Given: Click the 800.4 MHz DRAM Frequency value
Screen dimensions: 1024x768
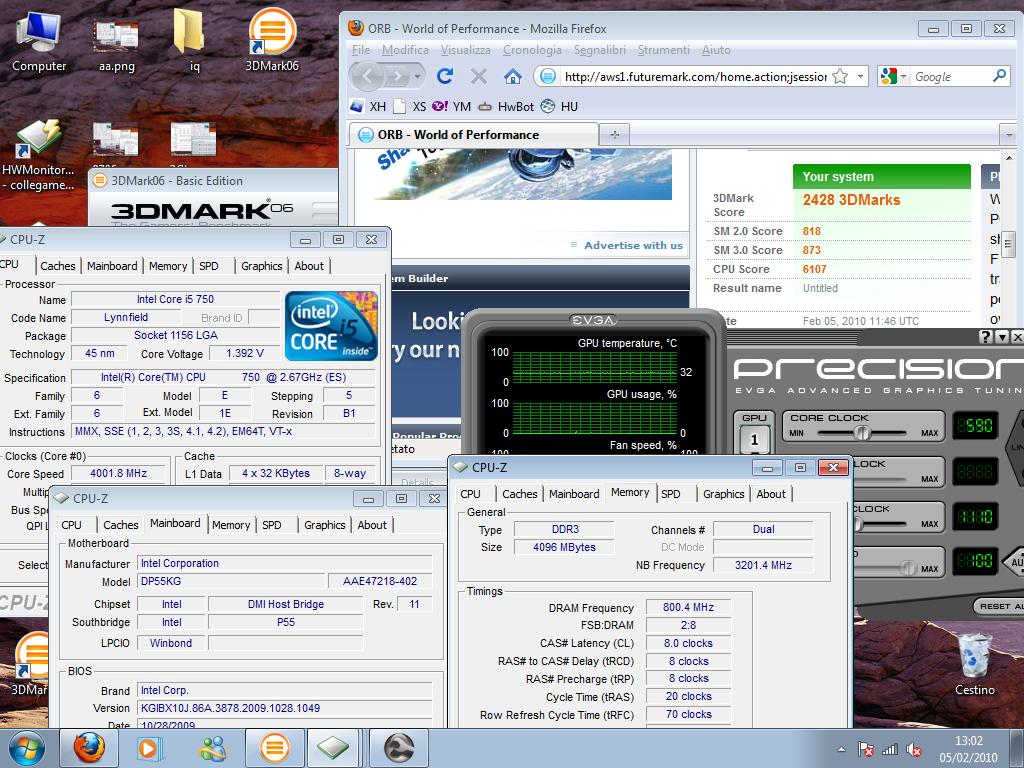Looking at the screenshot, I should (688, 607).
